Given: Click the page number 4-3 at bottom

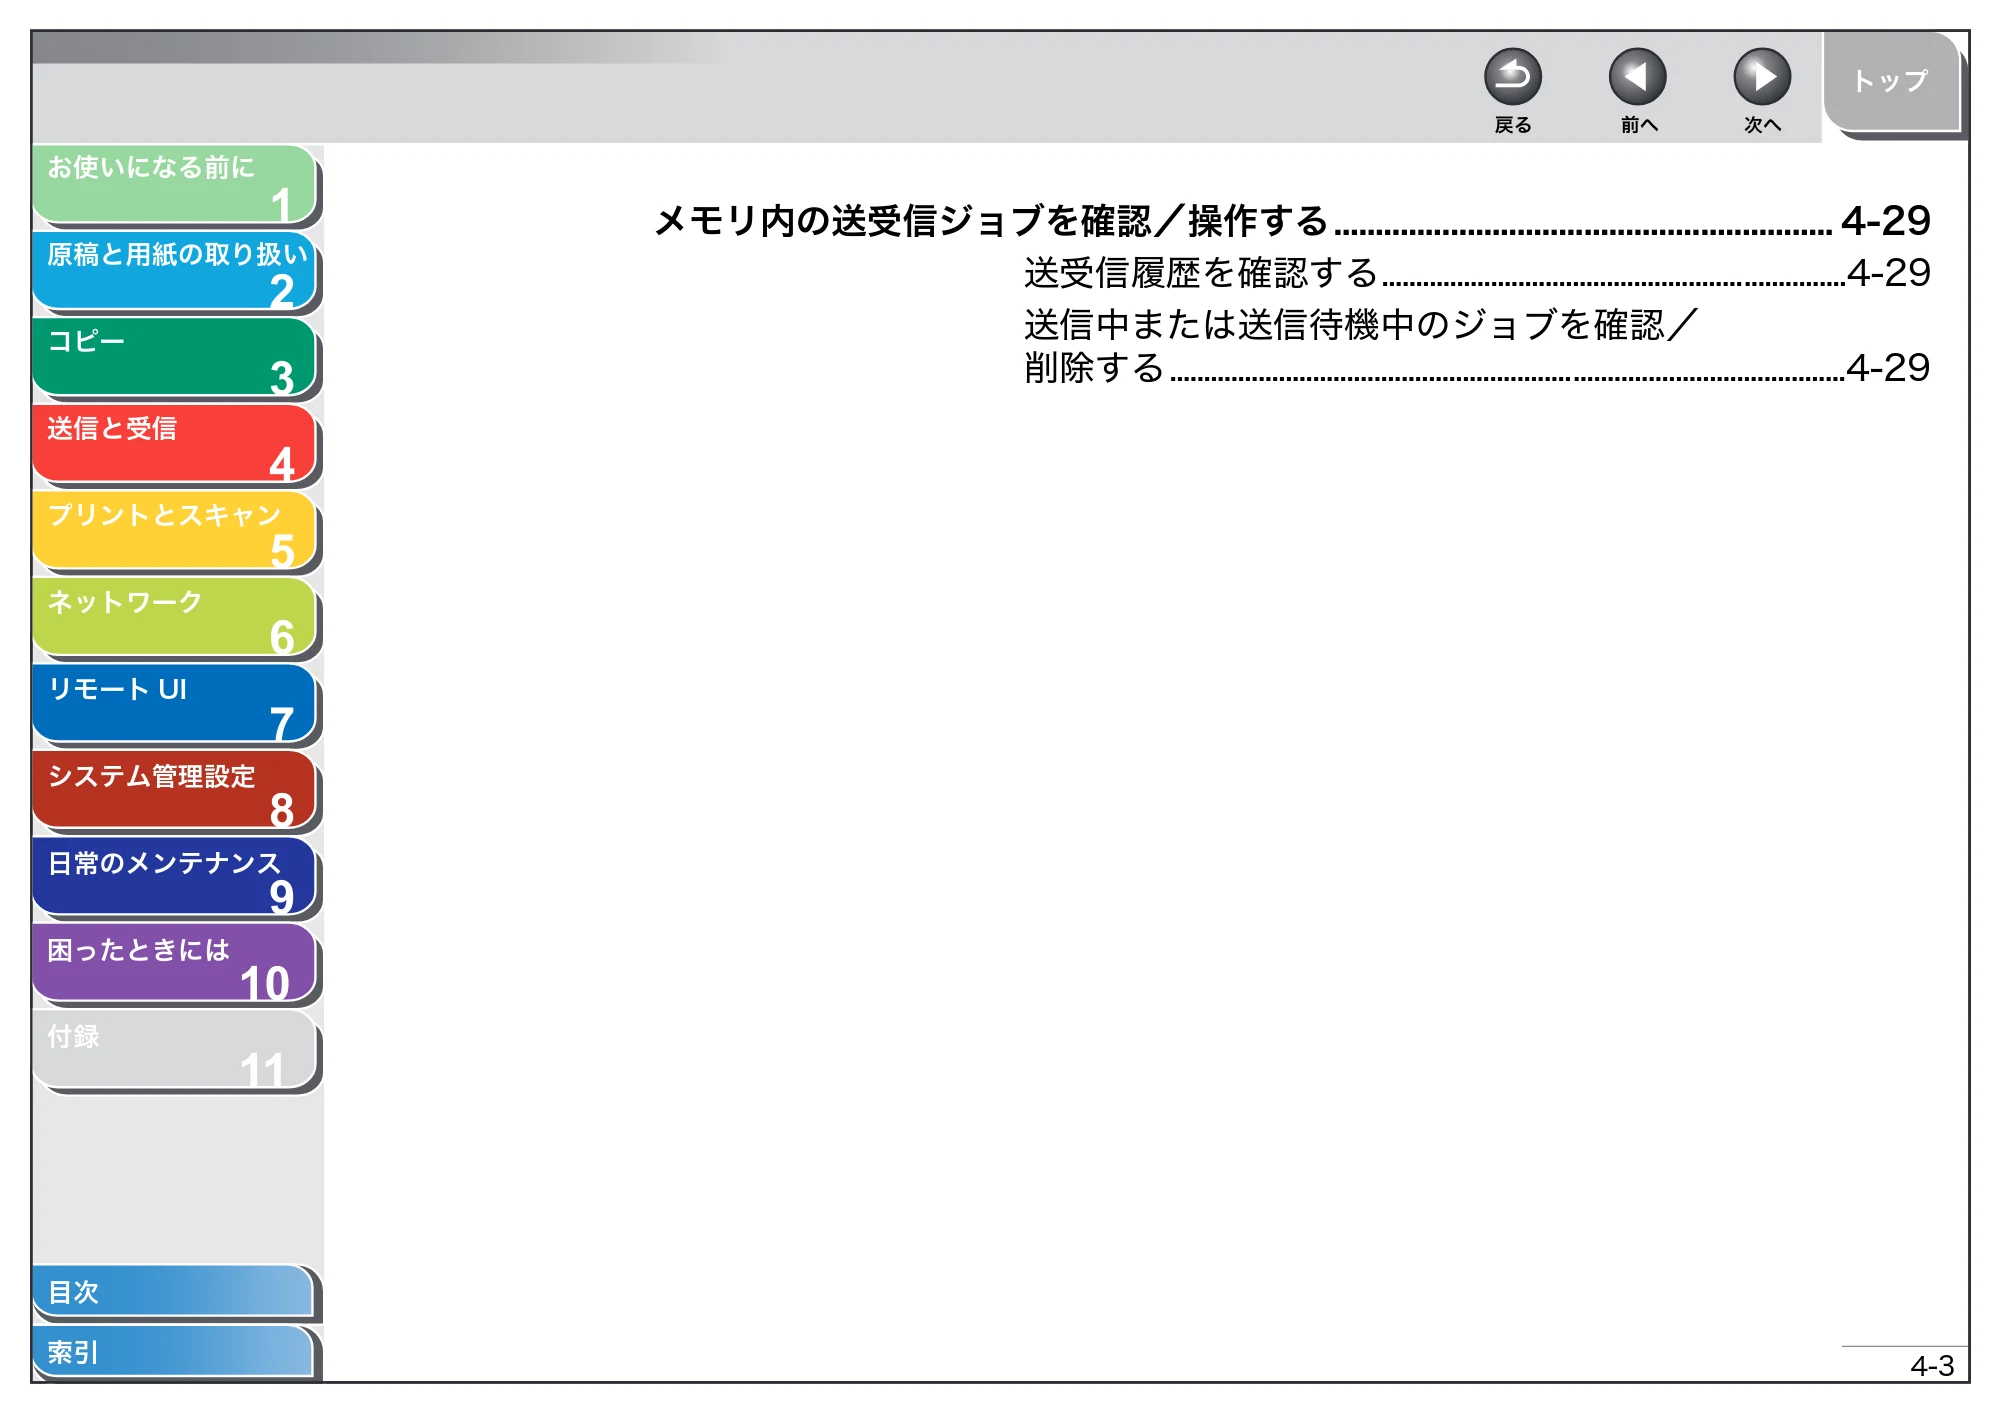Looking at the screenshot, I should [1931, 1366].
